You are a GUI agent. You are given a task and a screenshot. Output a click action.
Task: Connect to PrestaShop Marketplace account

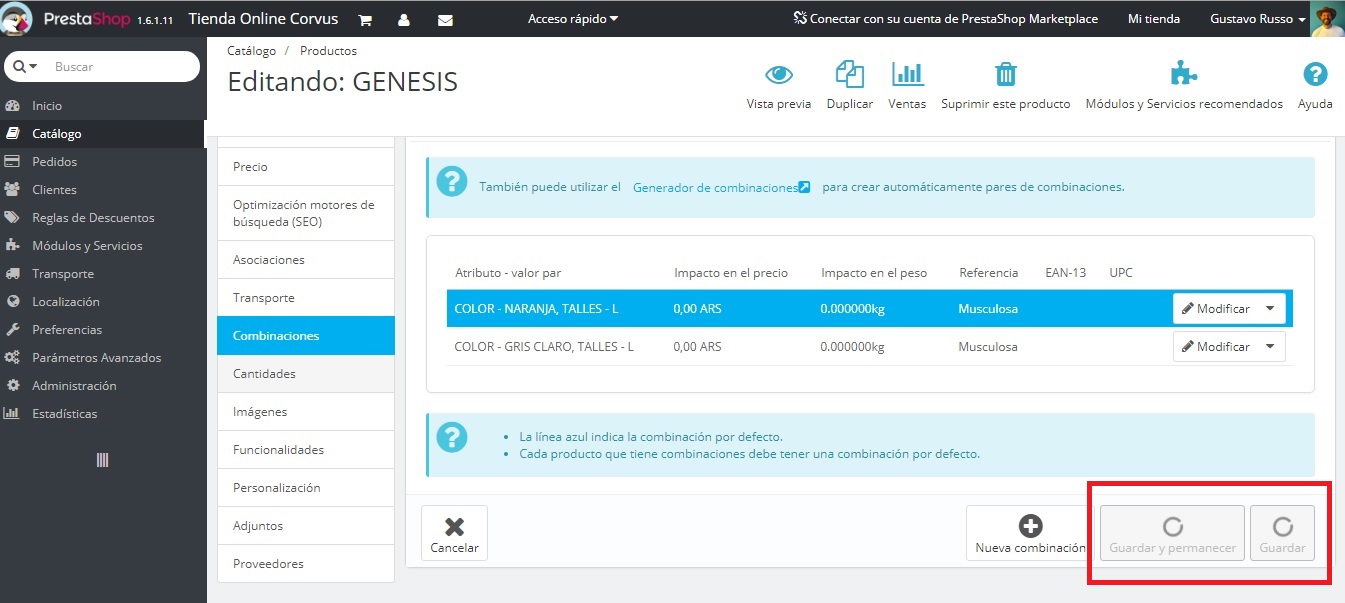(945, 19)
